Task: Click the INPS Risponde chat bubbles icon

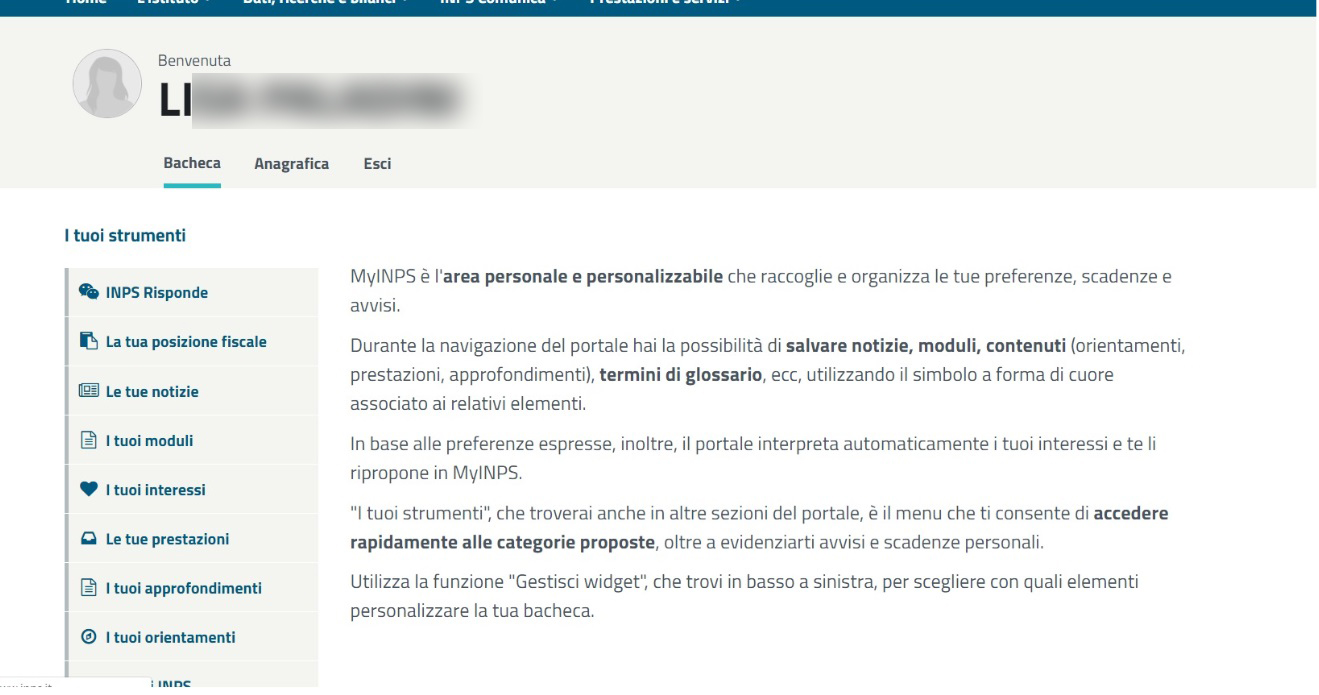Action: tap(88, 293)
